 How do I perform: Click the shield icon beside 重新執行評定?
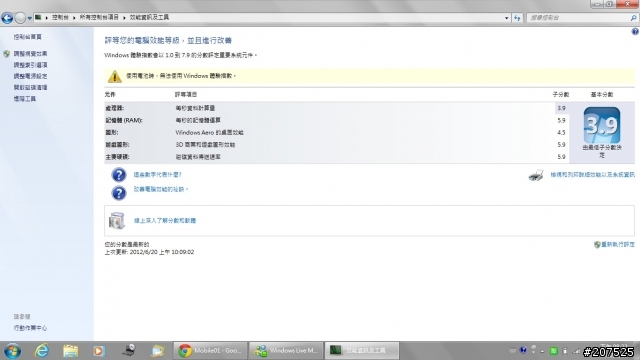(x=597, y=244)
